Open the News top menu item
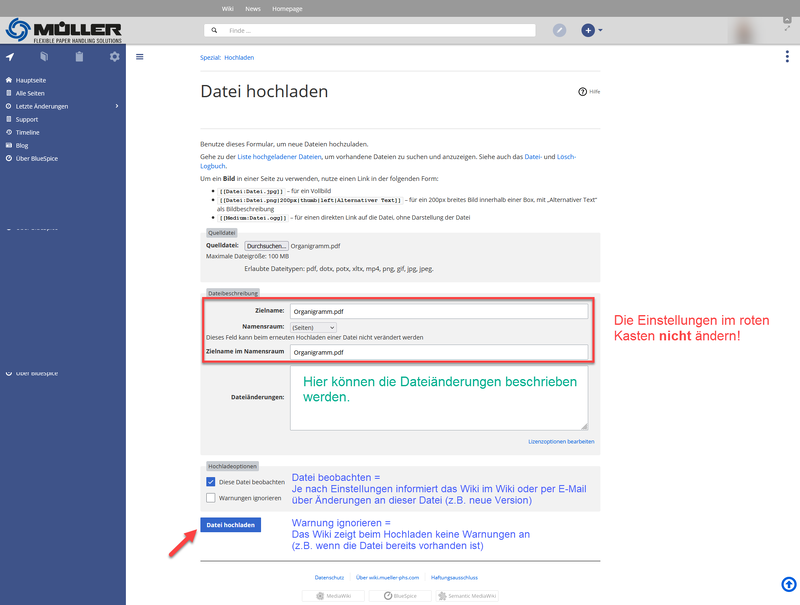This screenshot has width=800, height=605. 252,7
